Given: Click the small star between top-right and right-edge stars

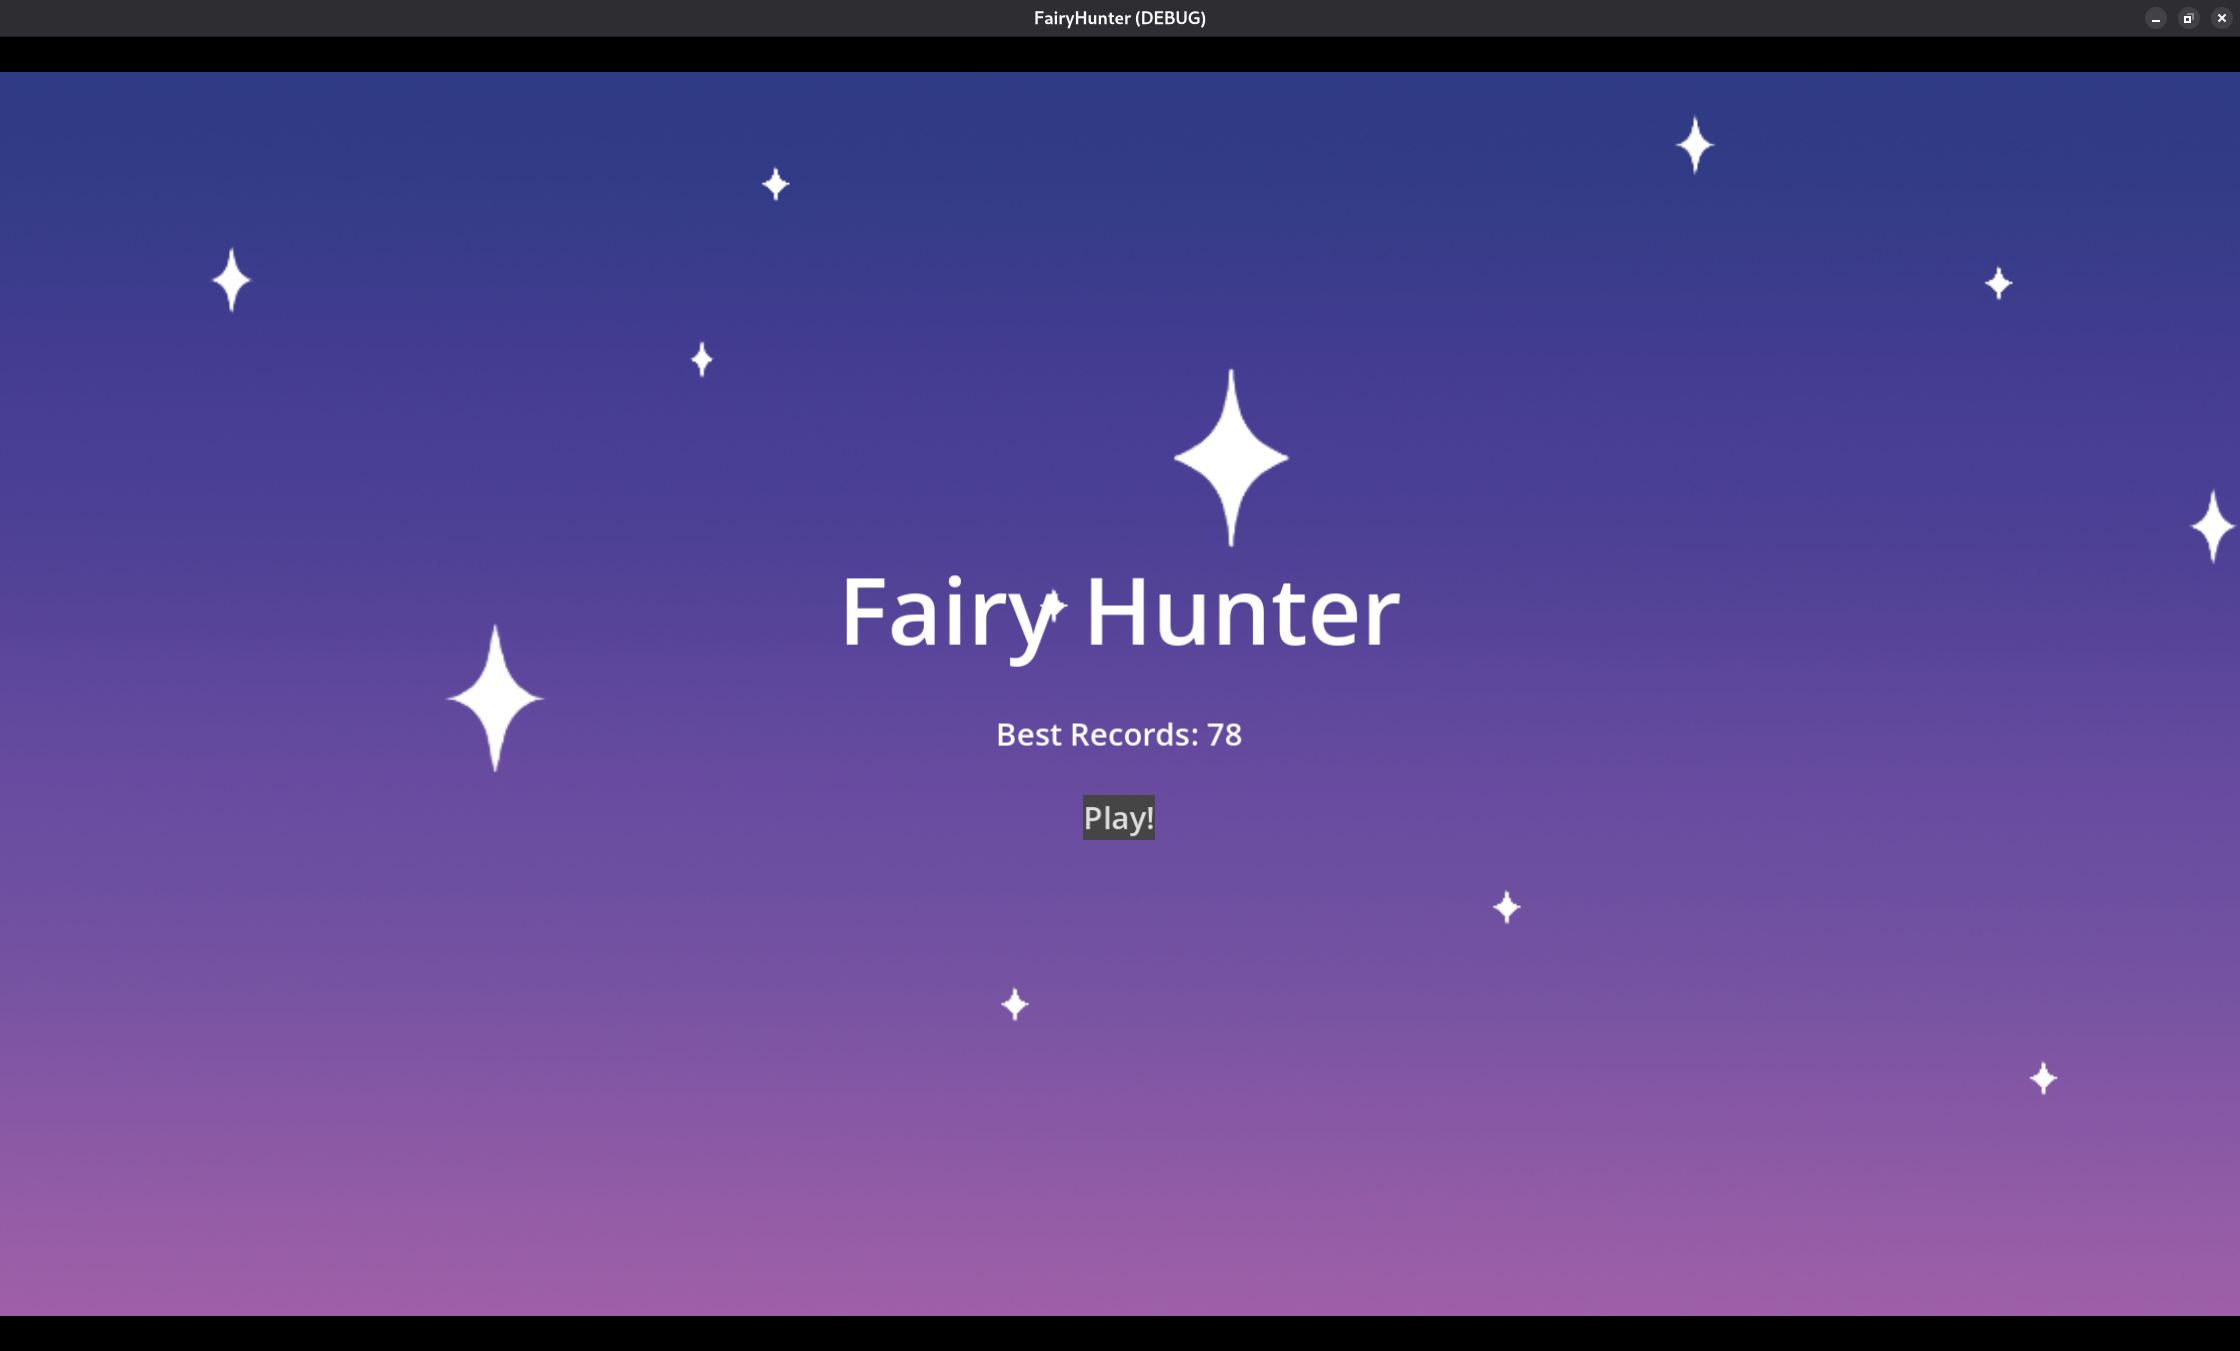Looking at the screenshot, I should click(1998, 283).
